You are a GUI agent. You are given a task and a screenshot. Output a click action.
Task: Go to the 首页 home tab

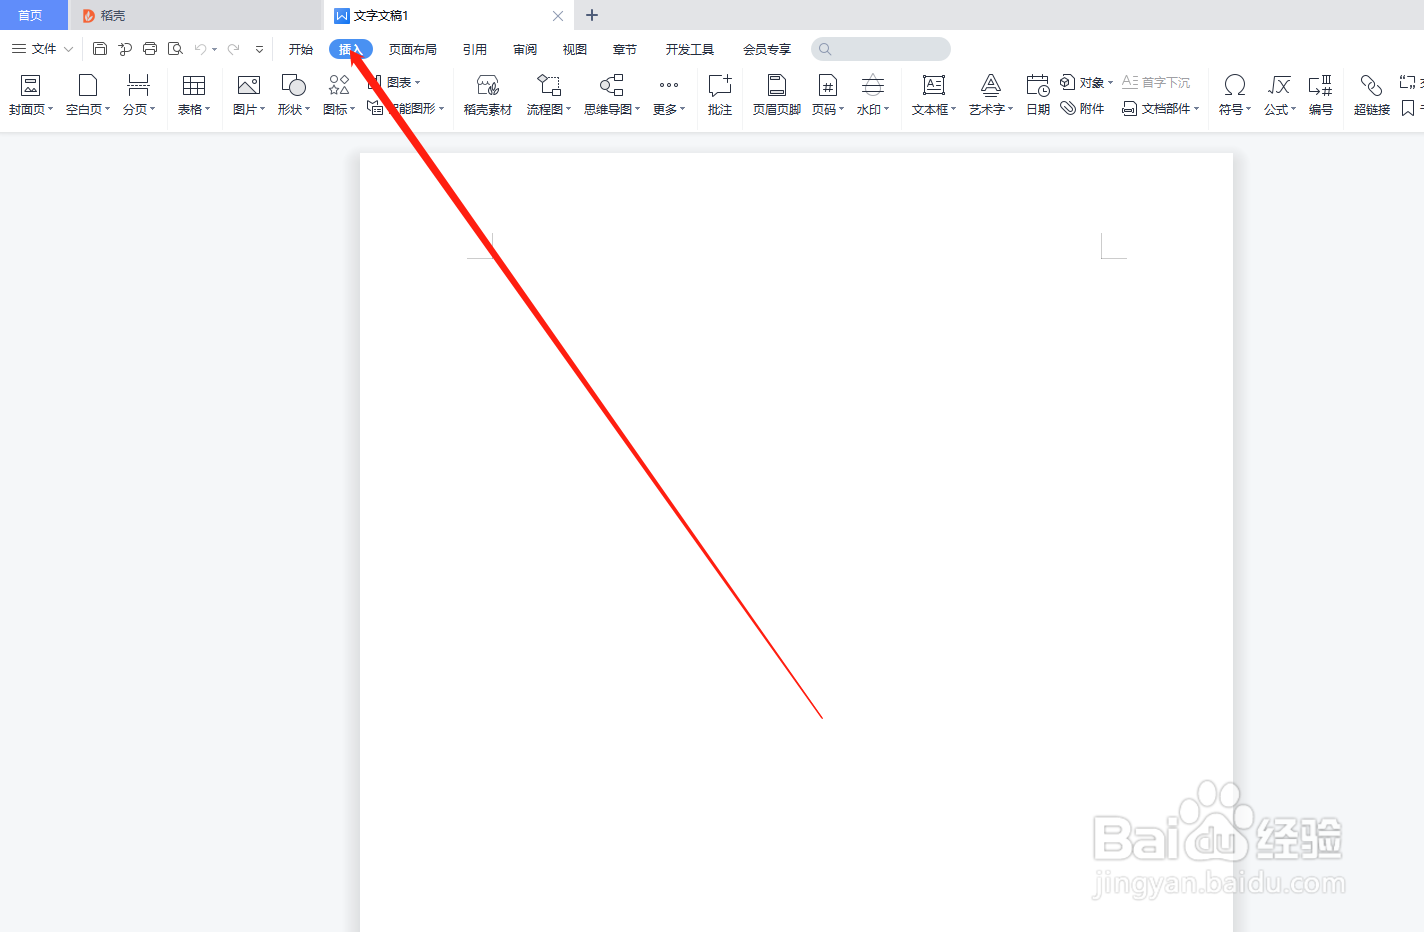tap(30, 15)
